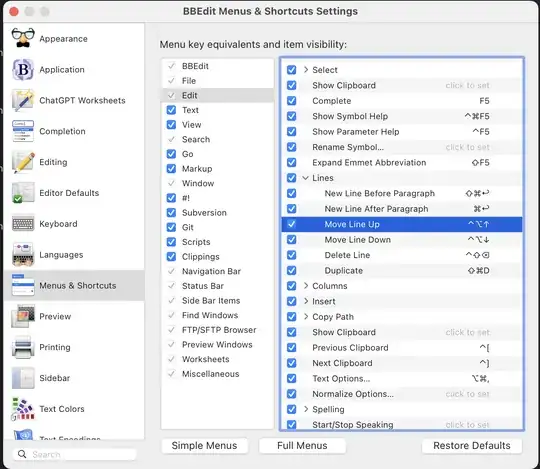Click the Simple Menus button
The height and width of the screenshot is (469, 540).
pyautogui.click(x=205, y=446)
